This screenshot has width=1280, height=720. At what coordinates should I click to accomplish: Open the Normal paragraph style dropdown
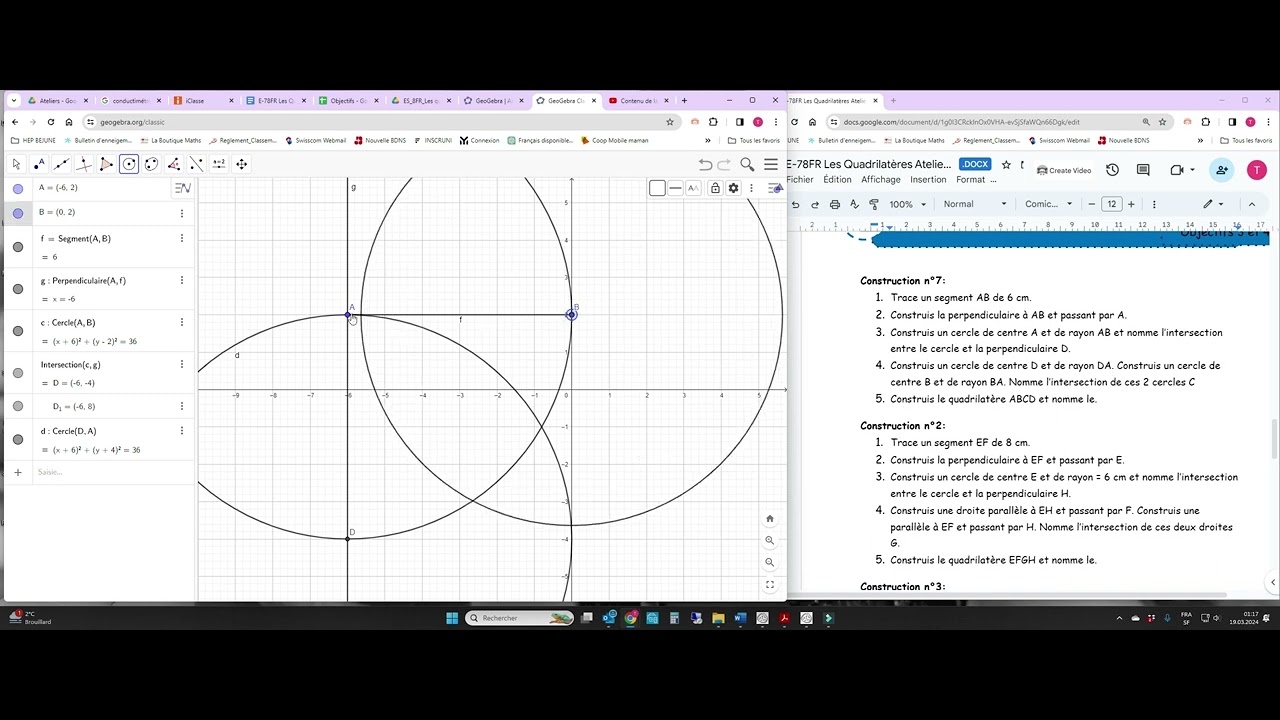click(975, 204)
